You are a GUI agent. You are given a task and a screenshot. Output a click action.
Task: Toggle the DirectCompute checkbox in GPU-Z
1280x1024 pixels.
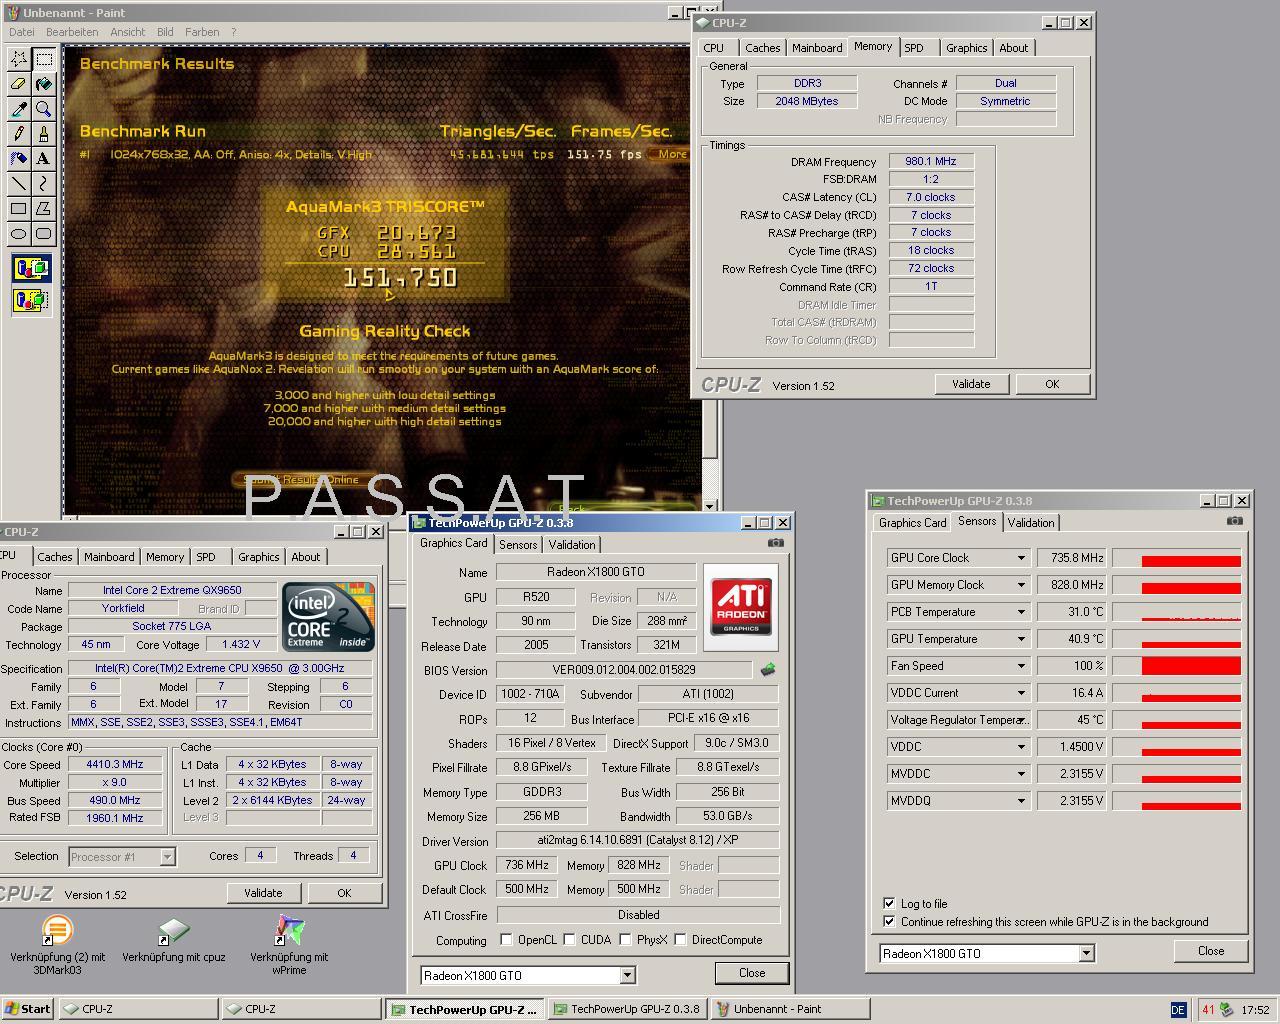click(x=680, y=940)
